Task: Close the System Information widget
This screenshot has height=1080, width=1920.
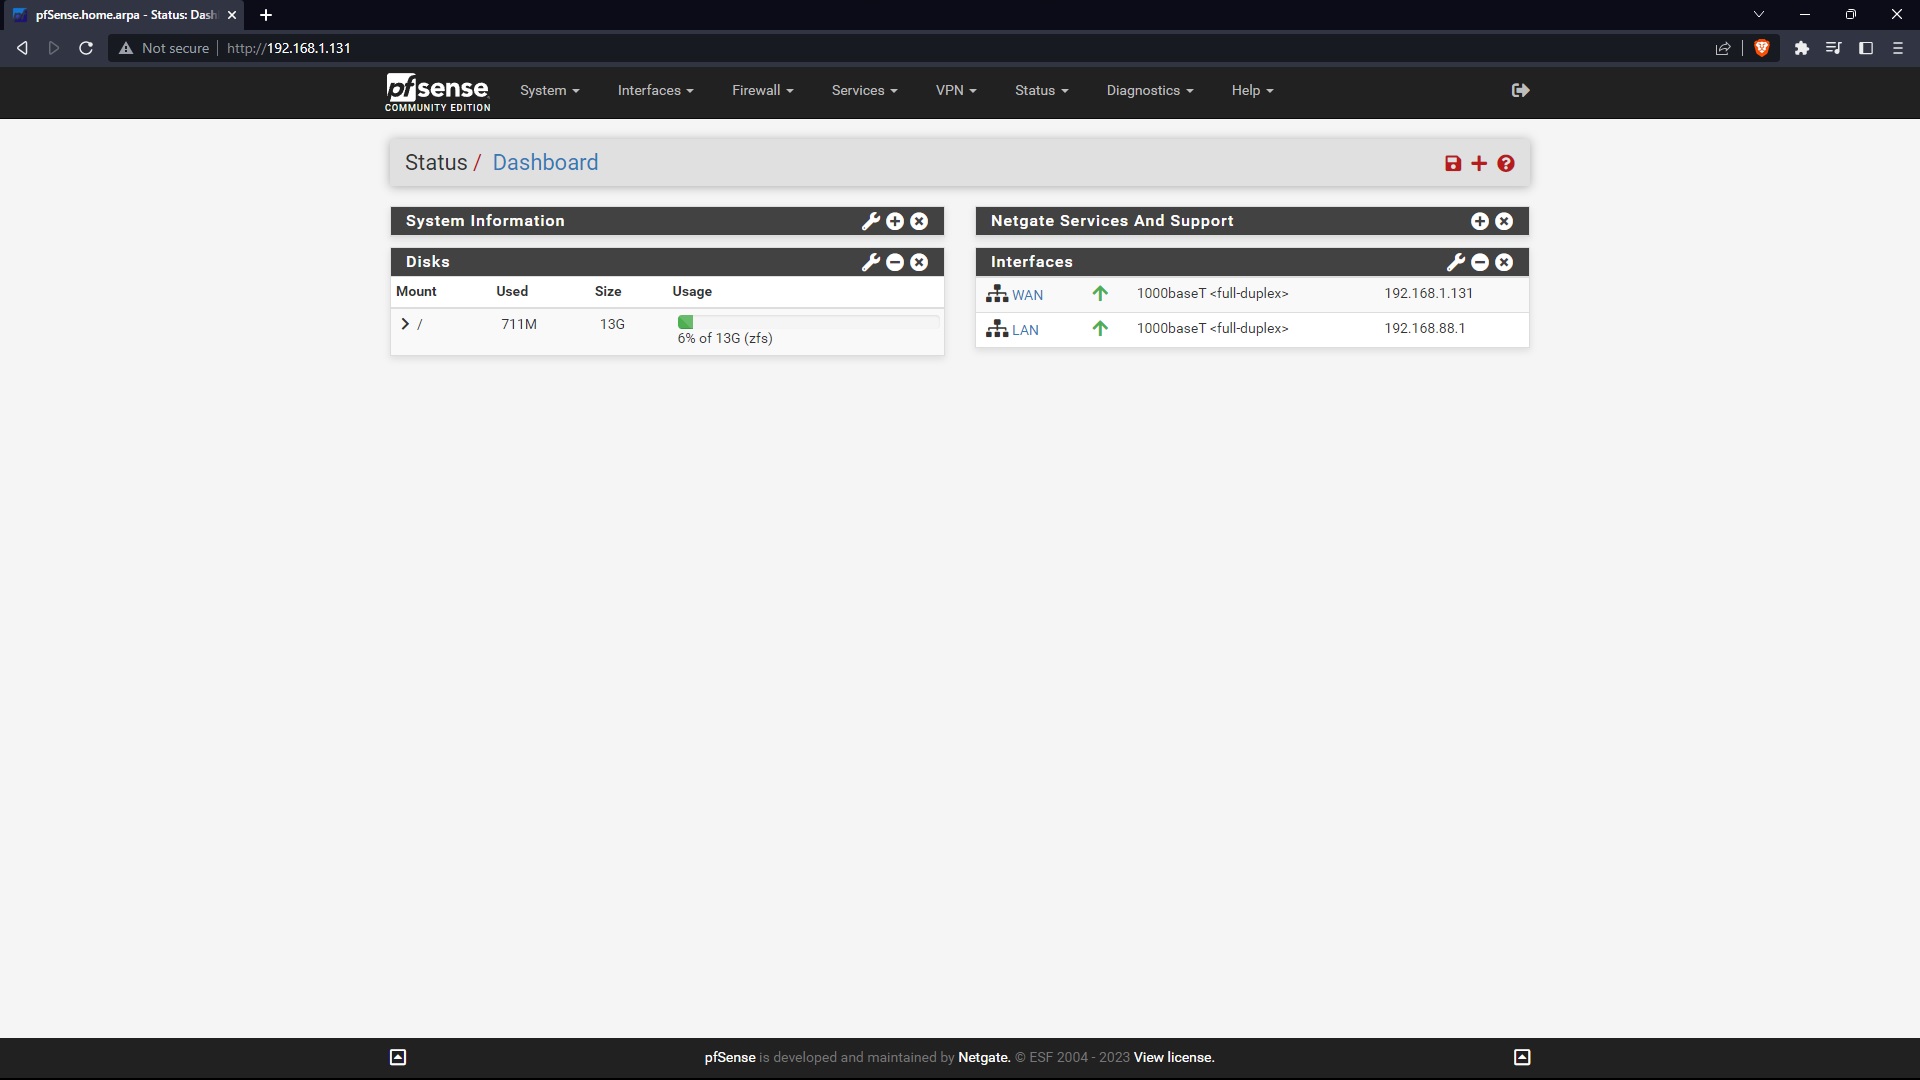Action: (919, 221)
